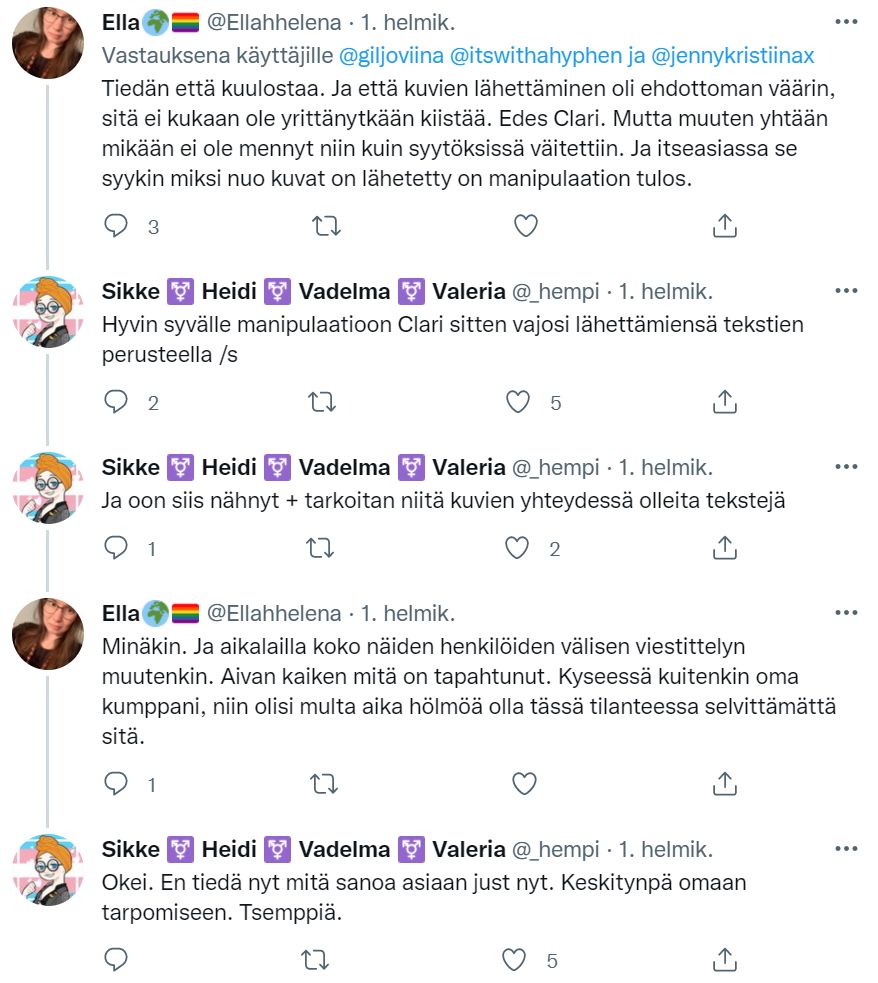The height and width of the screenshot is (983, 878).
Task: Open more menu on 'Hyvin syvälle' tweet
Action: 846,291
